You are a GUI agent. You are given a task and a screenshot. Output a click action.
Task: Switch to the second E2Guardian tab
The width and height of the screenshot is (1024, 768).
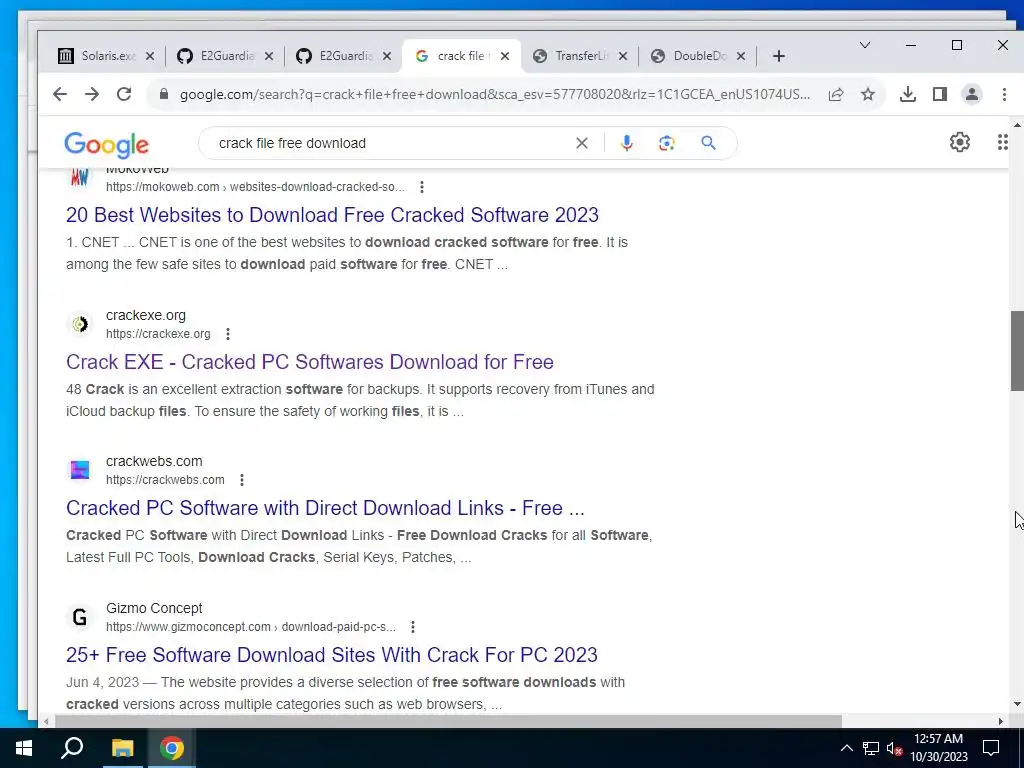click(344, 56)
